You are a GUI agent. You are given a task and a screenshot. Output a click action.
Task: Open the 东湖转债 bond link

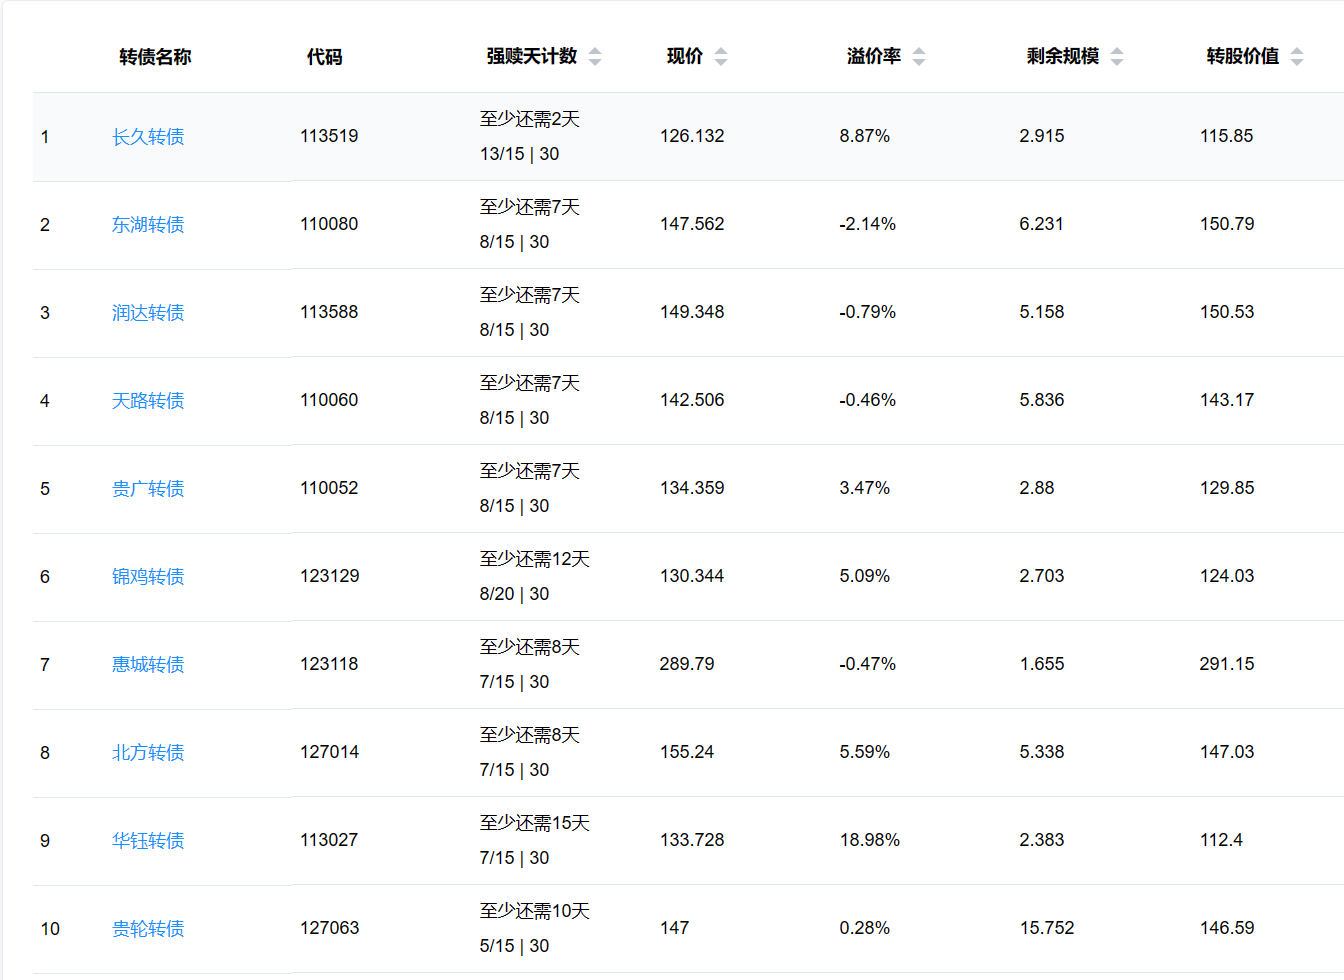(148, 225)
